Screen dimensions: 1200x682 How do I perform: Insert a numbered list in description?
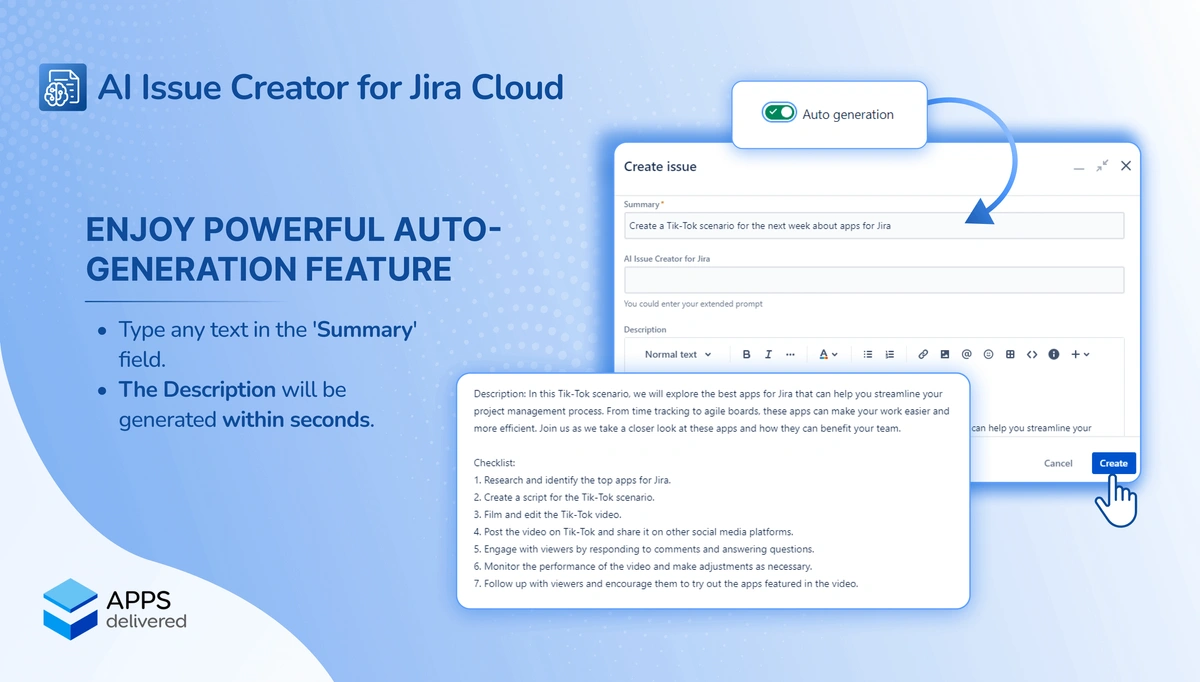(x=890, y=354)
